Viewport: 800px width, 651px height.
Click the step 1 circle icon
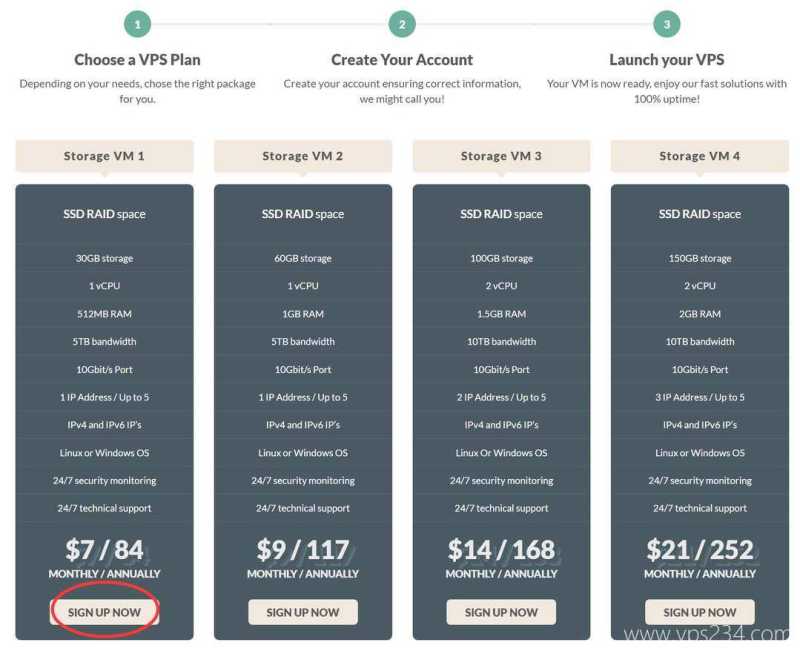(x=138, y=24)
